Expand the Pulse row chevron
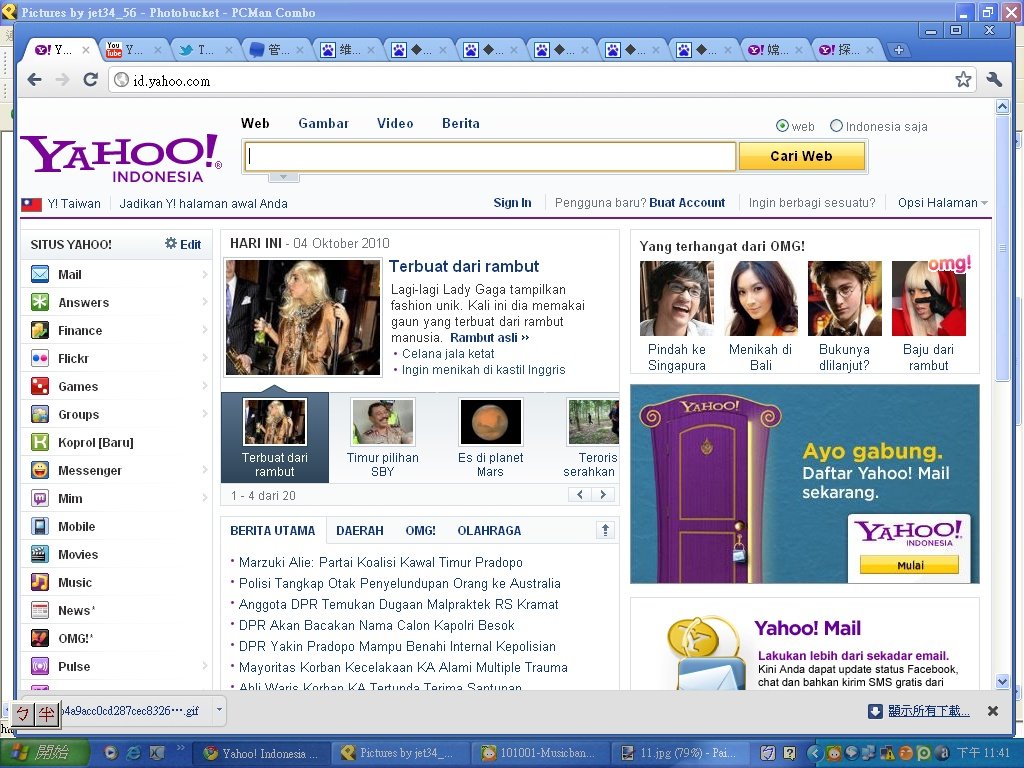 [x=204, y=665]
